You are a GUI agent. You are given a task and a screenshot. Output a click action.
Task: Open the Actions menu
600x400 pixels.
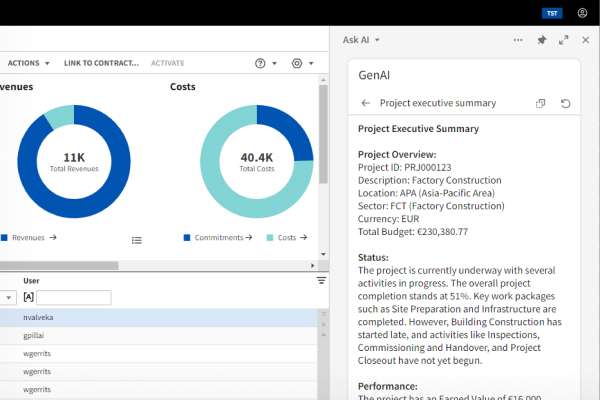coord(28,63)
